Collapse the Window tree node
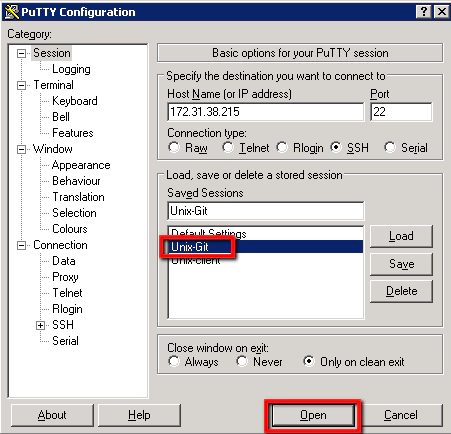Viewport: 451px width, 434px height. click(21, 149)
